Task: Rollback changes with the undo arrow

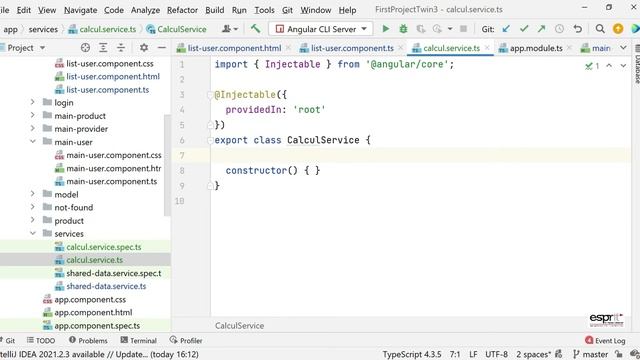Action: tap(577, 29)
